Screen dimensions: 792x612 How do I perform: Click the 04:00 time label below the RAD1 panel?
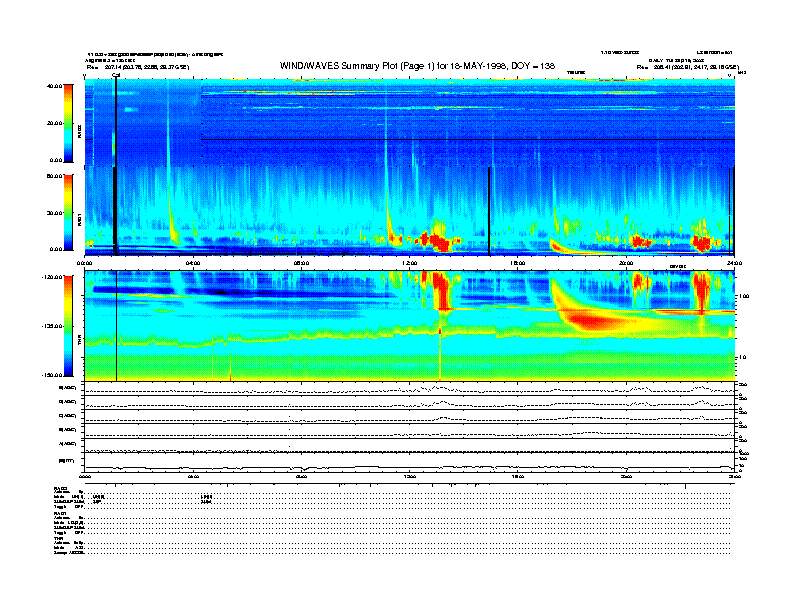(193, 263)
